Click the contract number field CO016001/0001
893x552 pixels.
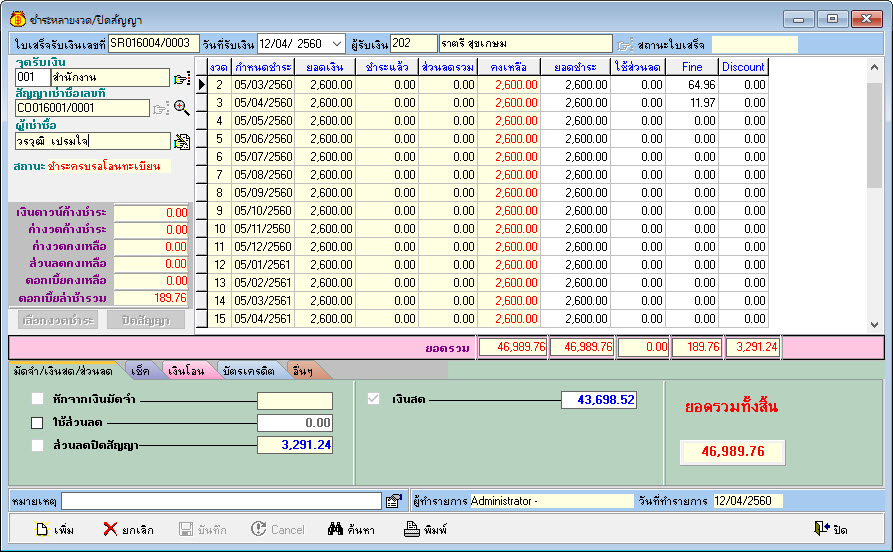coord(83,108)
